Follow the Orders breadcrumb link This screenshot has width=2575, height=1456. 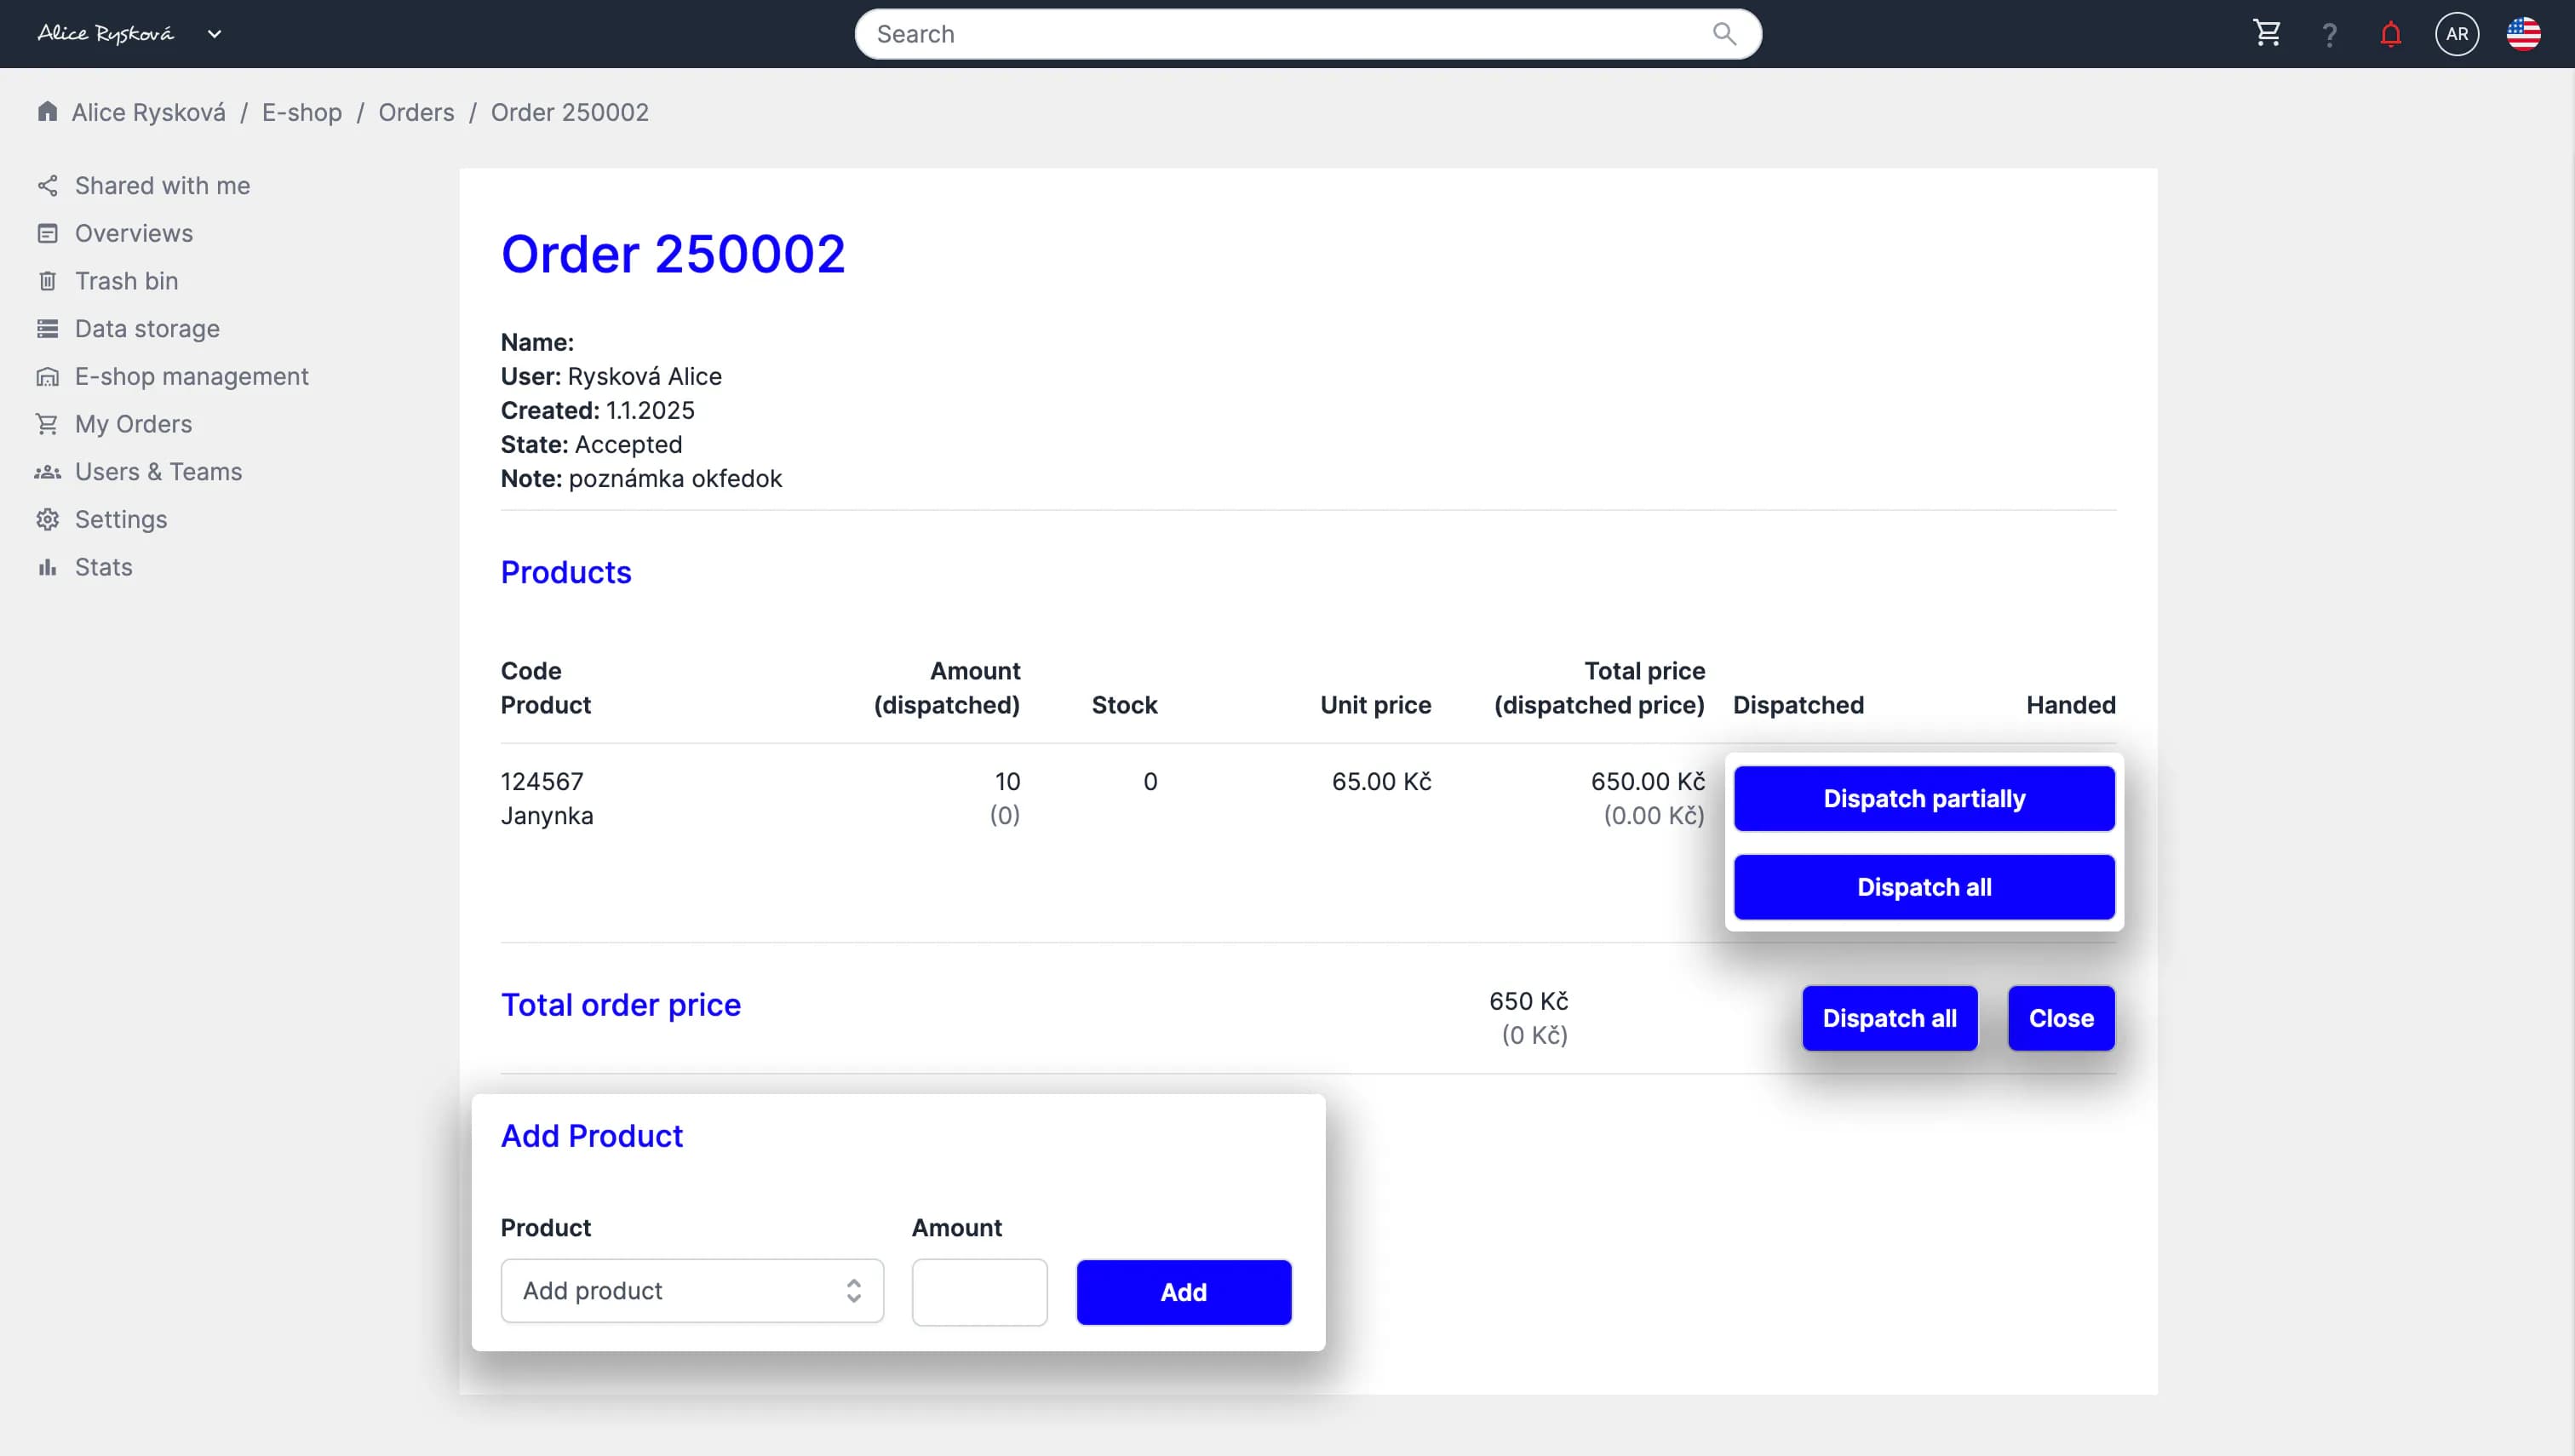[x=416, y=113]
